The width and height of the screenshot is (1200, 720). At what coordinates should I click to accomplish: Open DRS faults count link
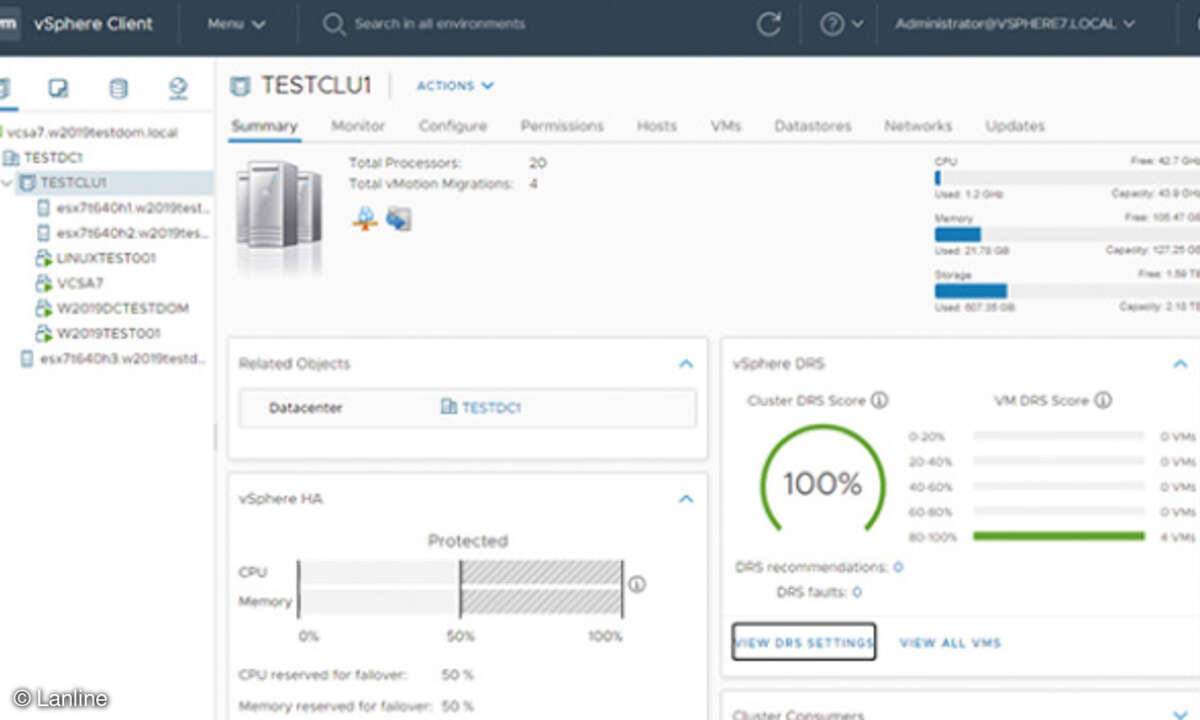pos(857,592)
